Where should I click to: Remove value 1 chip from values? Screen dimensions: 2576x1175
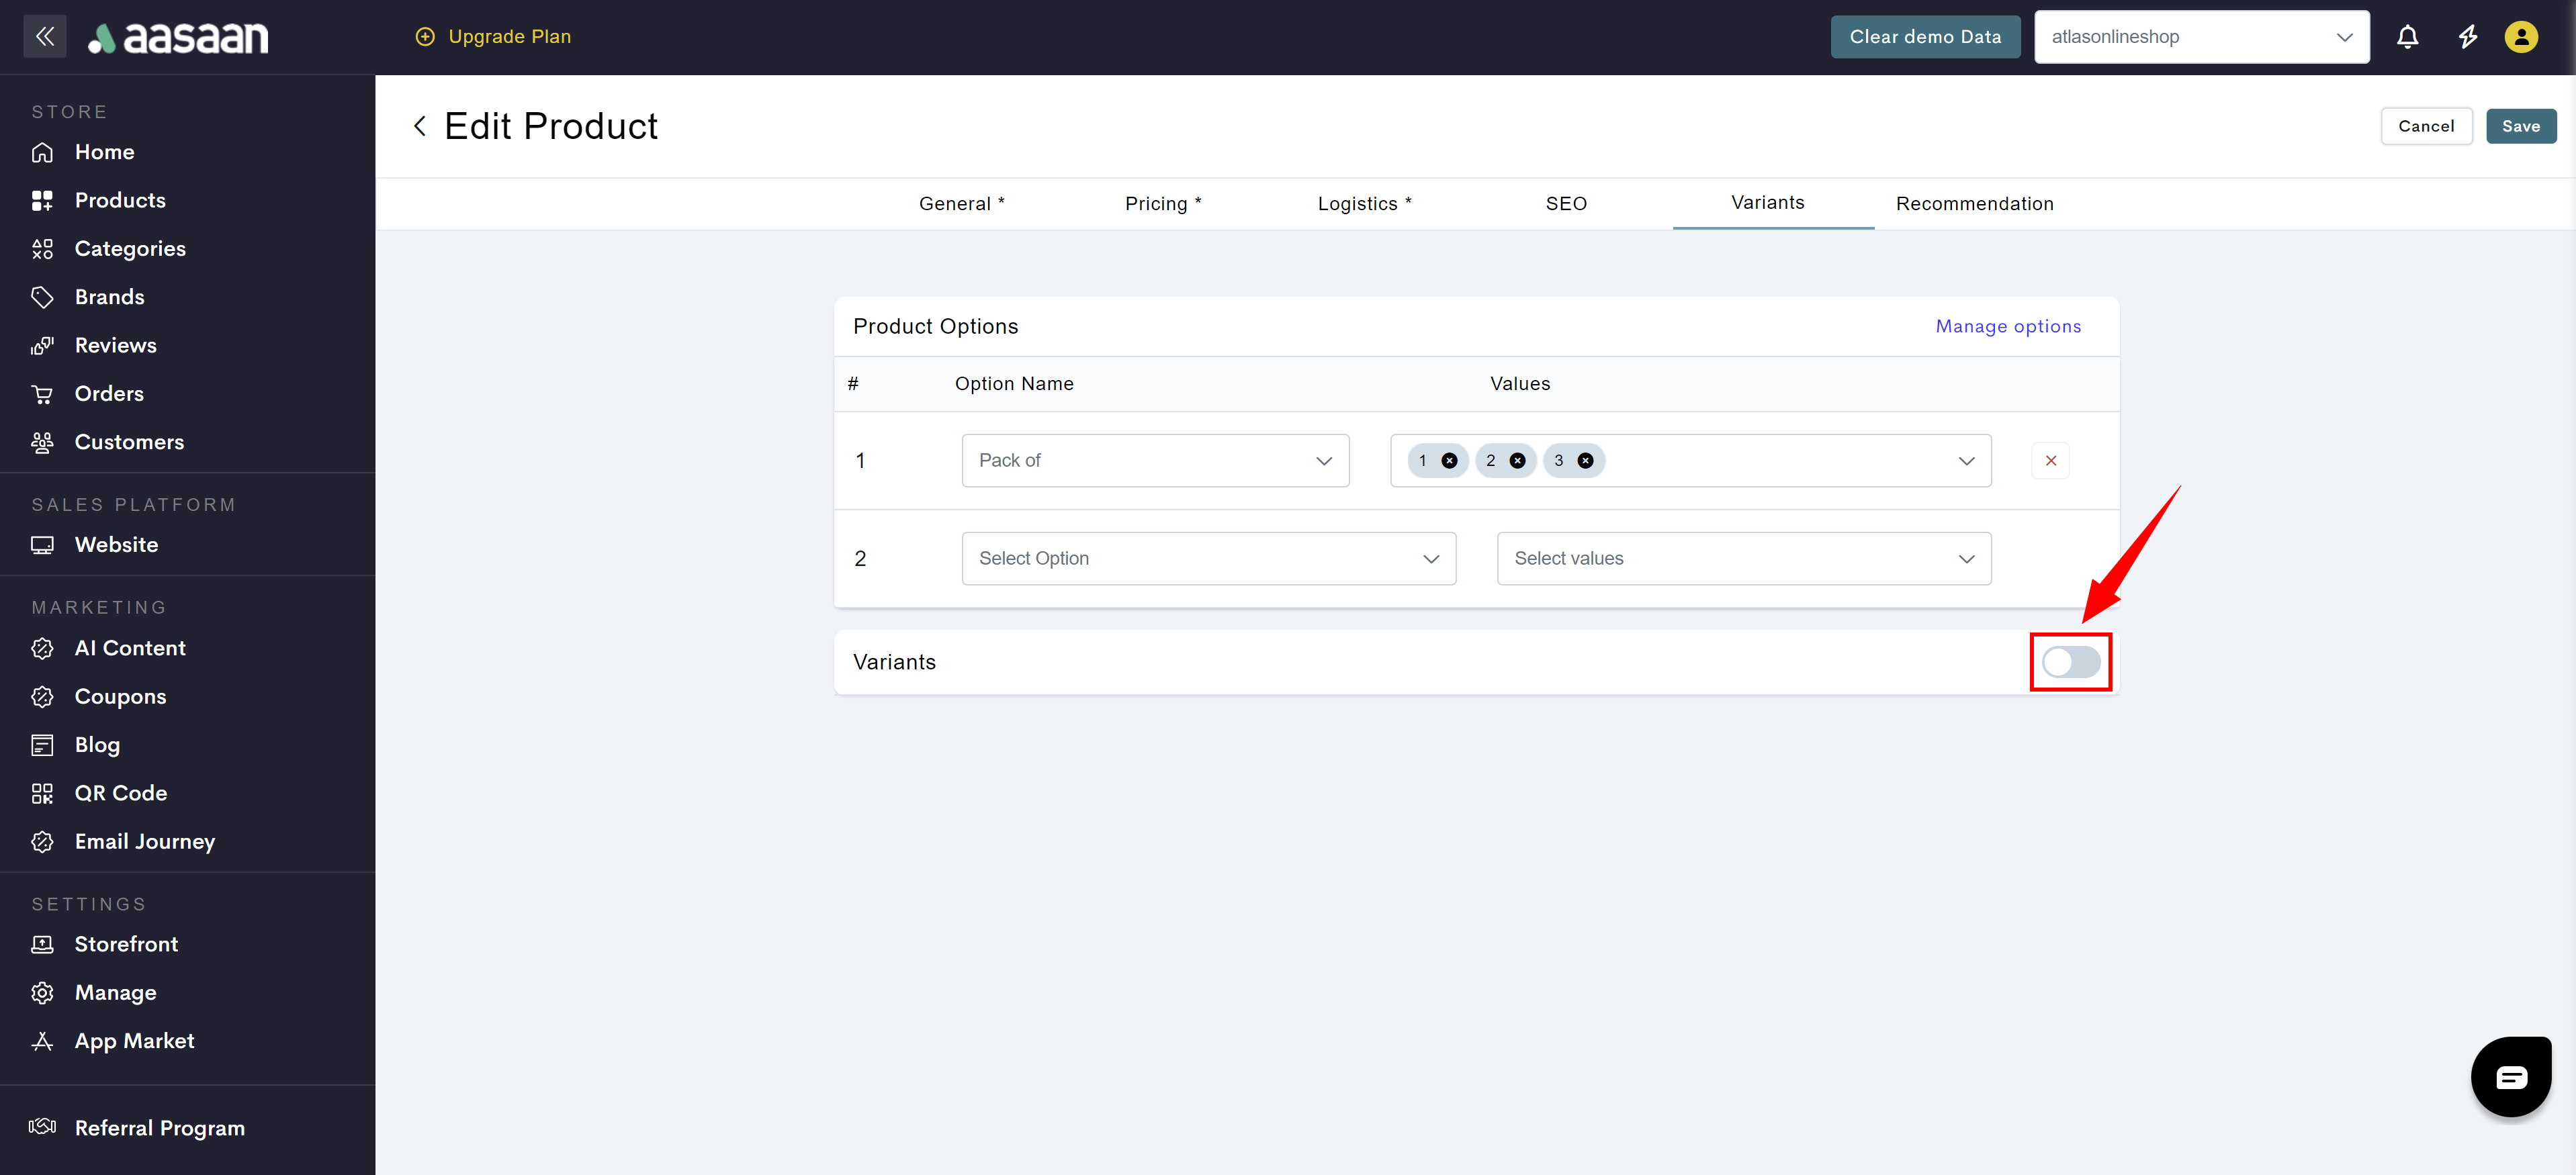pos(1449,461)
